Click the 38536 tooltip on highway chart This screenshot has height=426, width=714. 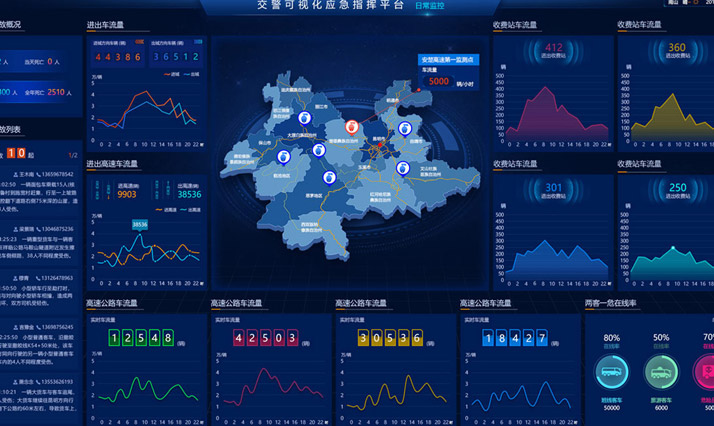(139, 225)
